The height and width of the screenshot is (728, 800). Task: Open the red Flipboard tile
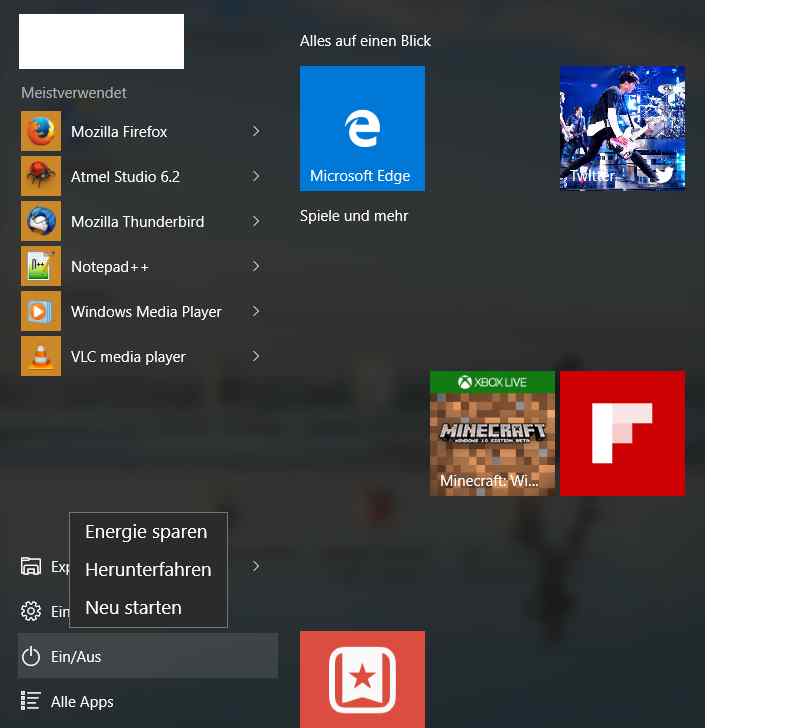[x=622, y=433]
